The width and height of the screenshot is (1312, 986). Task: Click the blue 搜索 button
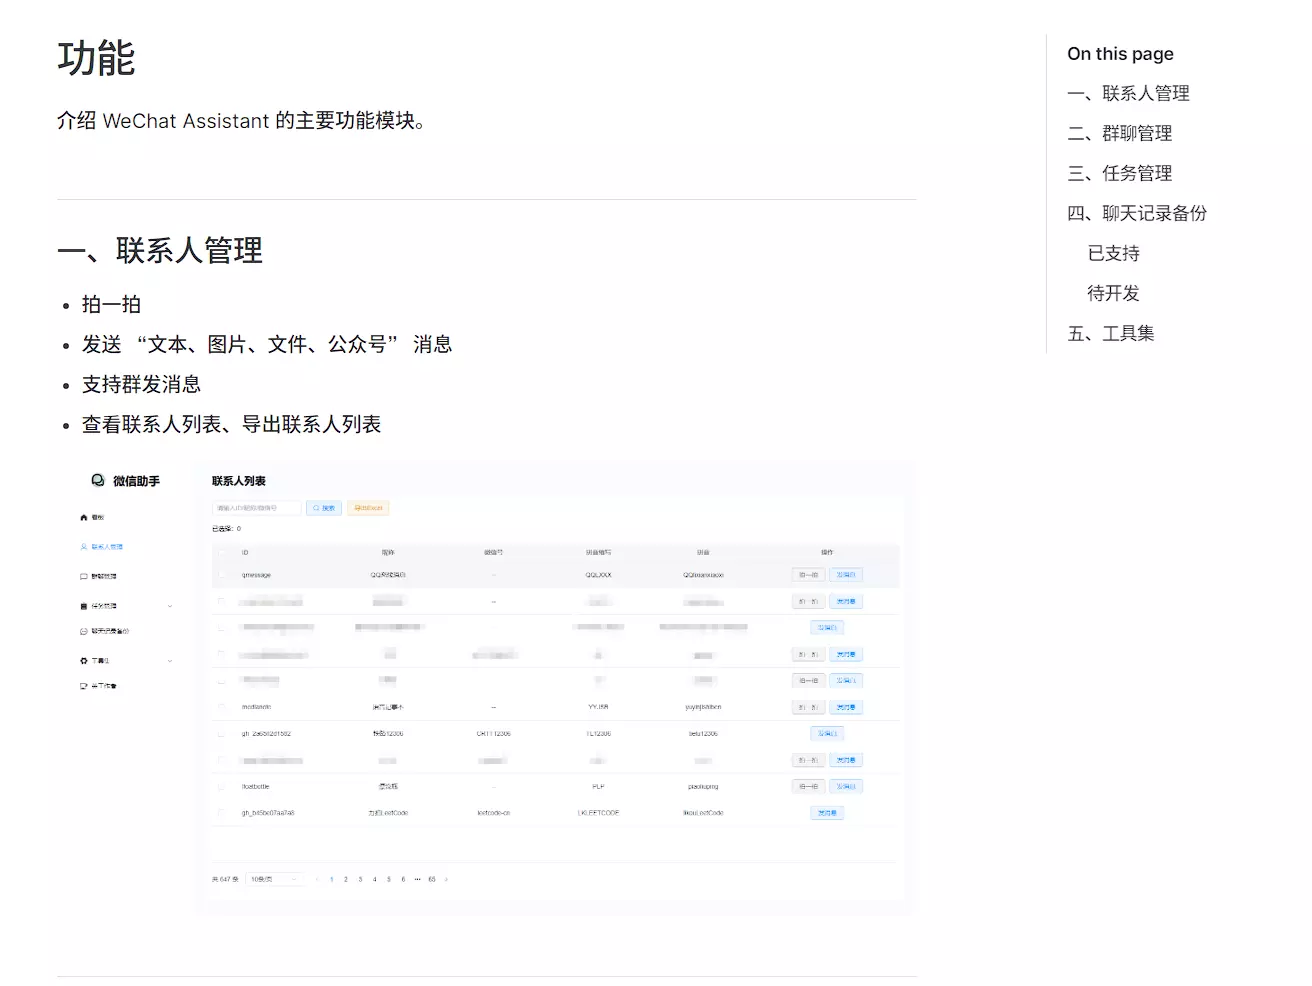point(324,508)
